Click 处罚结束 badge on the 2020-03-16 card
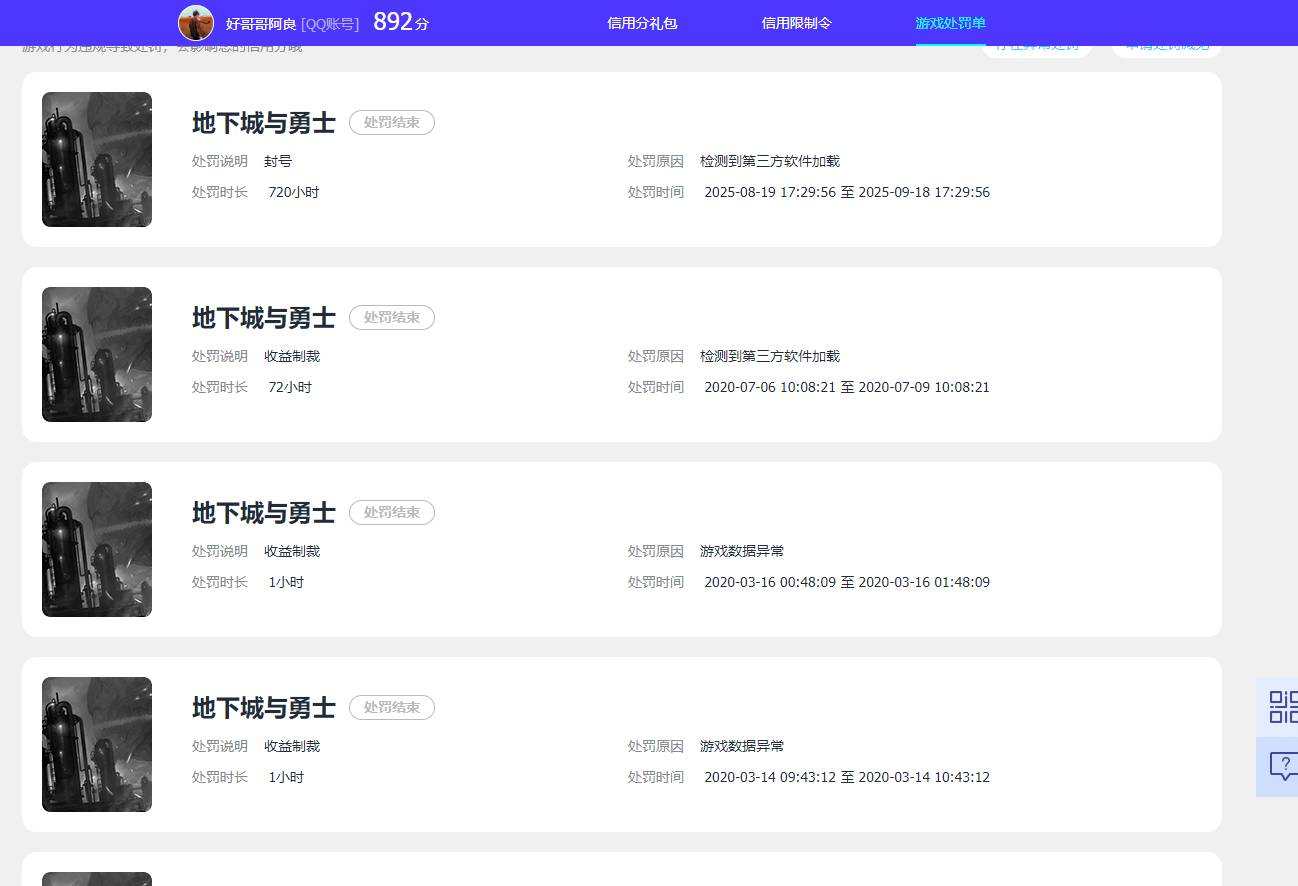Viewport: 1298px width, 886px height. (x=392, y=512)
